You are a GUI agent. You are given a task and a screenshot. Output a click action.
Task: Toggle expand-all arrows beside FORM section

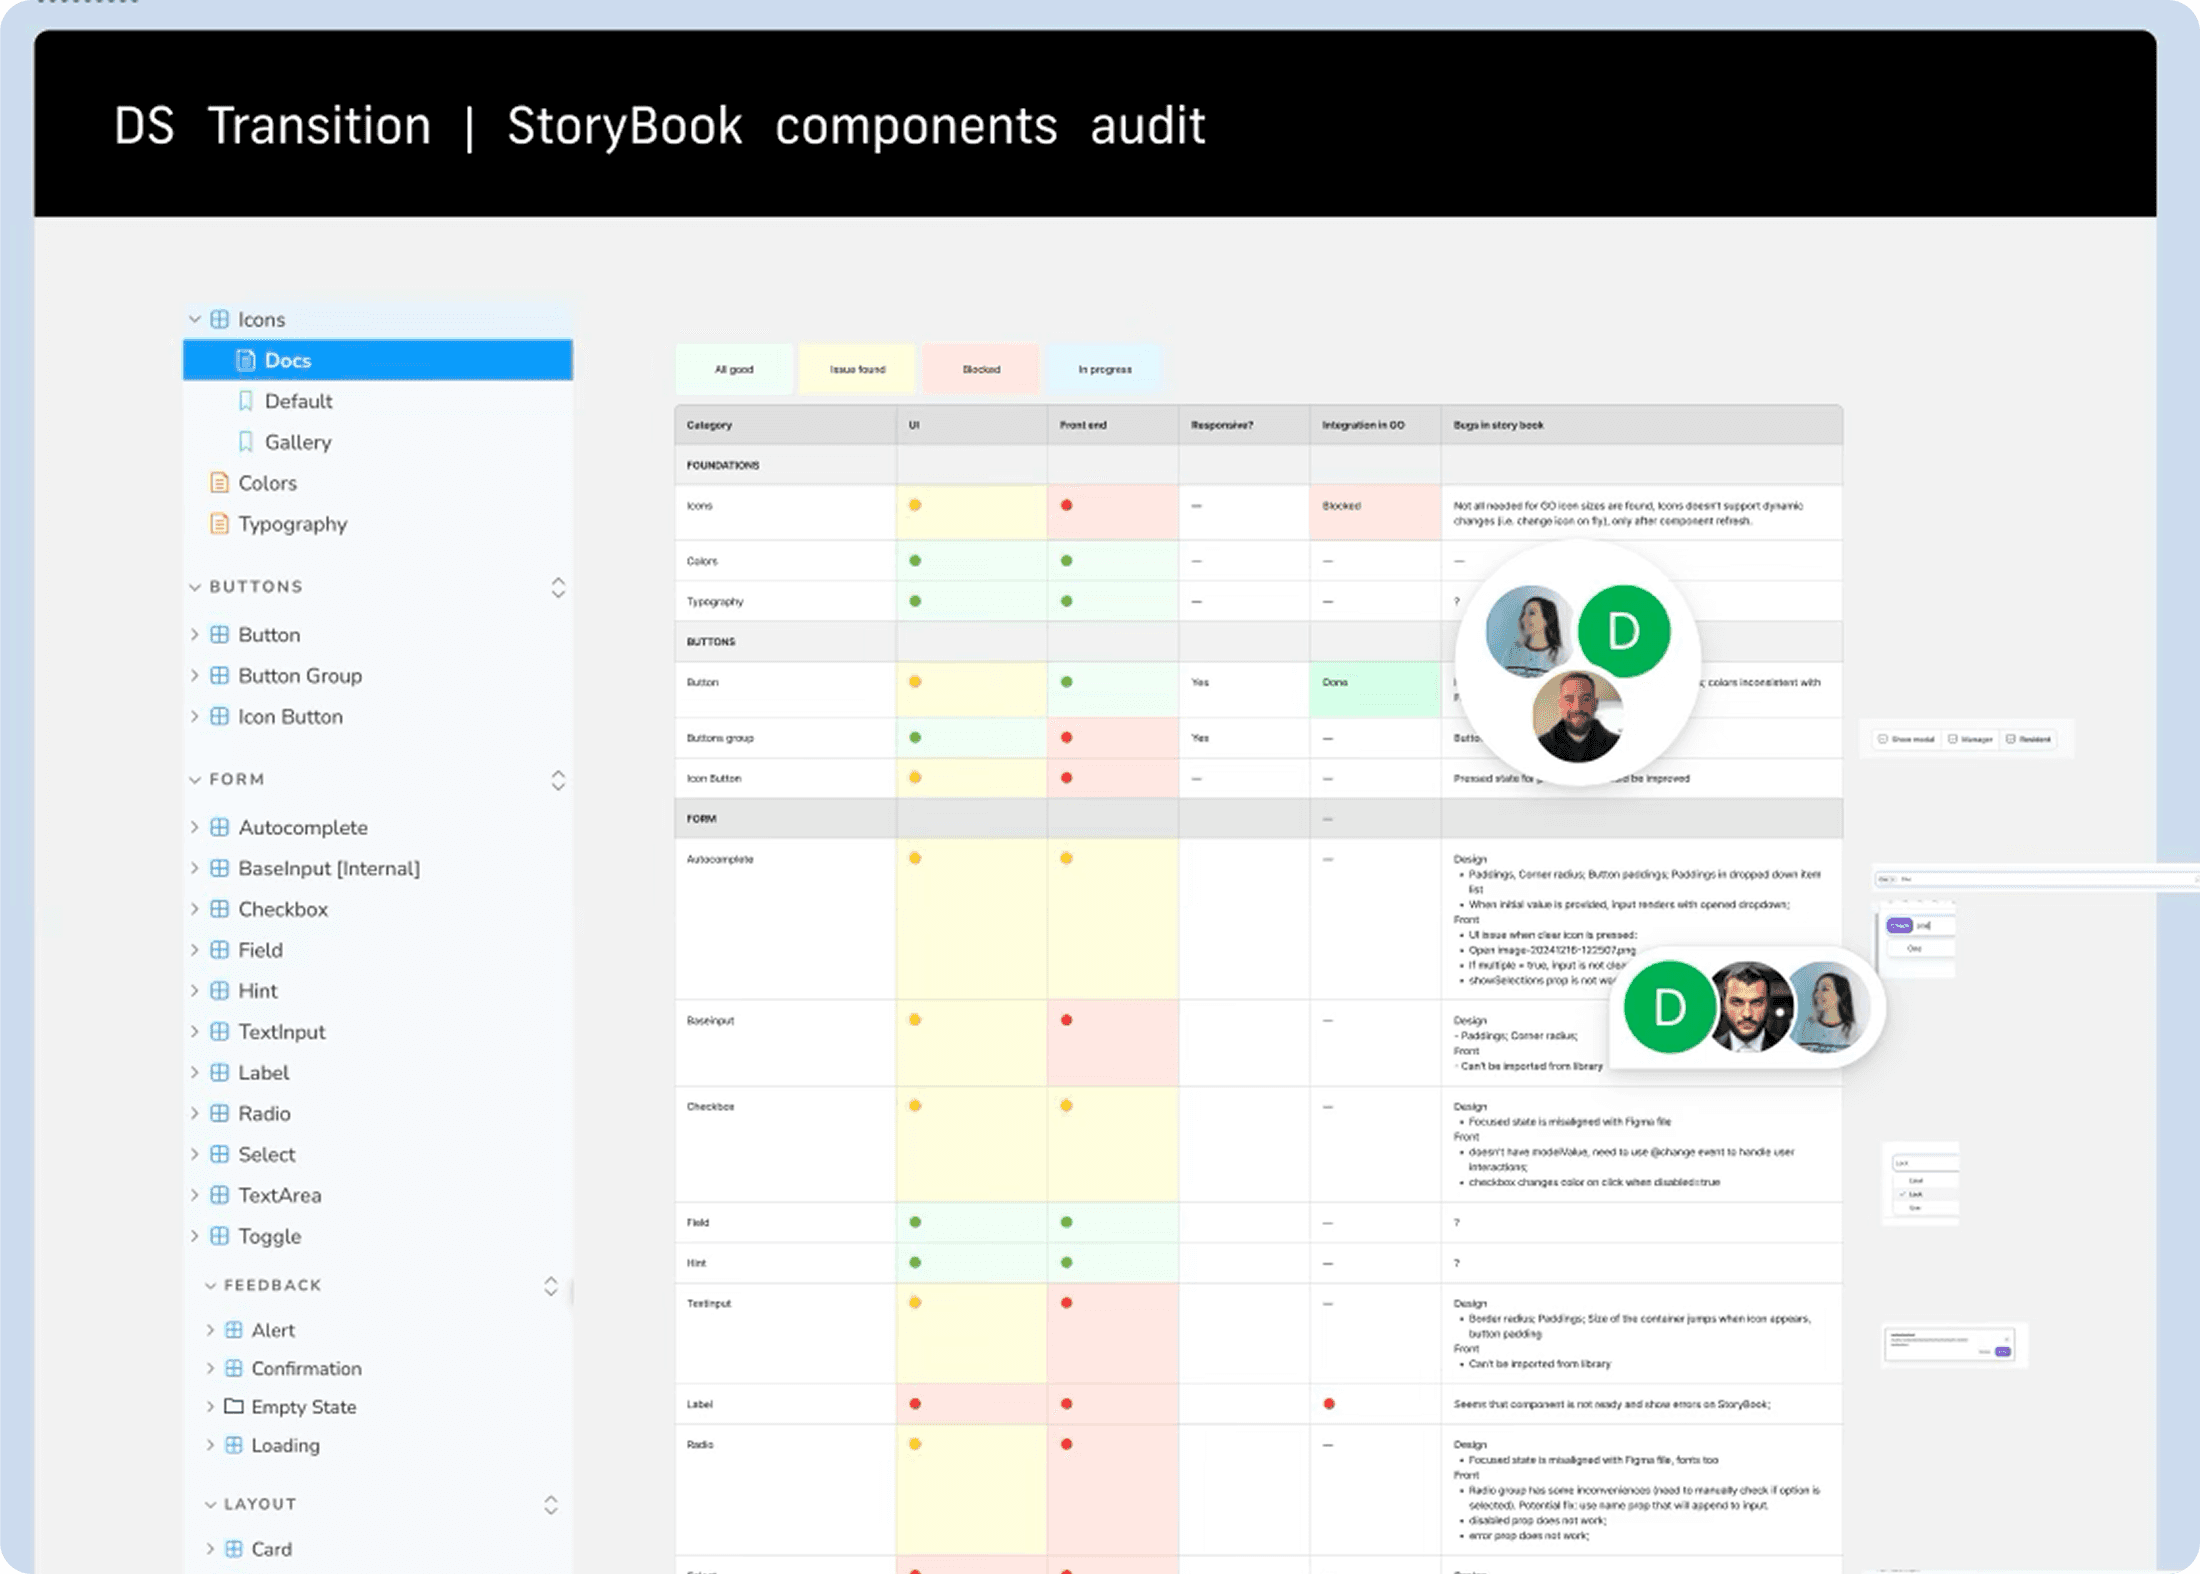(x=558, y=780)
